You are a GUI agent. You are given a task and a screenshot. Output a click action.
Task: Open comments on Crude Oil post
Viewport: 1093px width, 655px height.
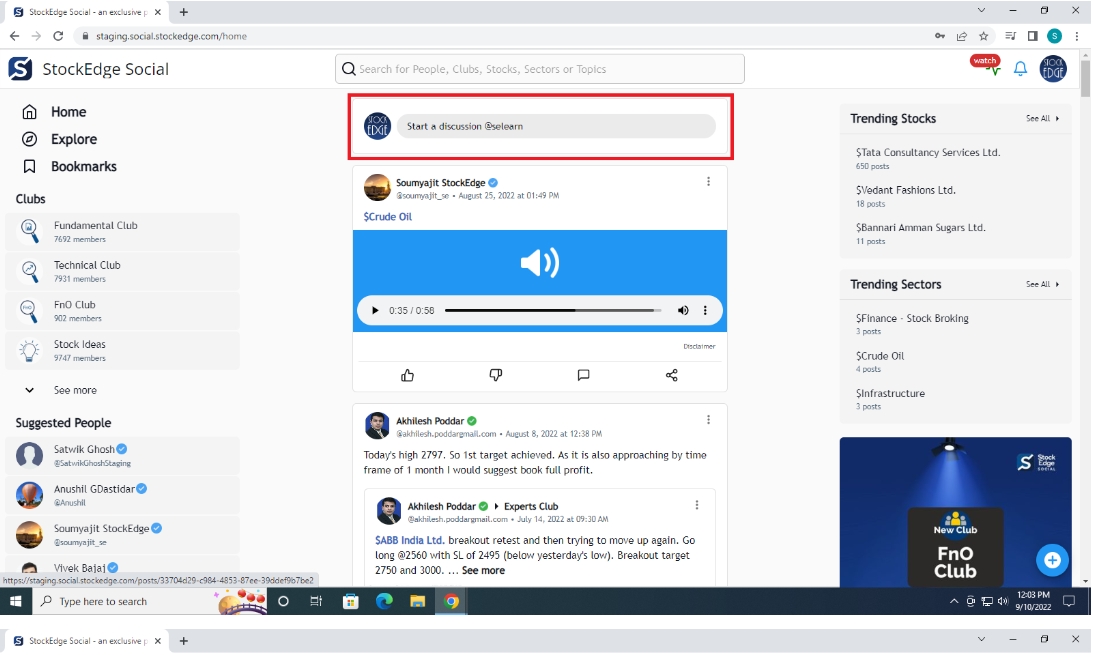[583, 375]
